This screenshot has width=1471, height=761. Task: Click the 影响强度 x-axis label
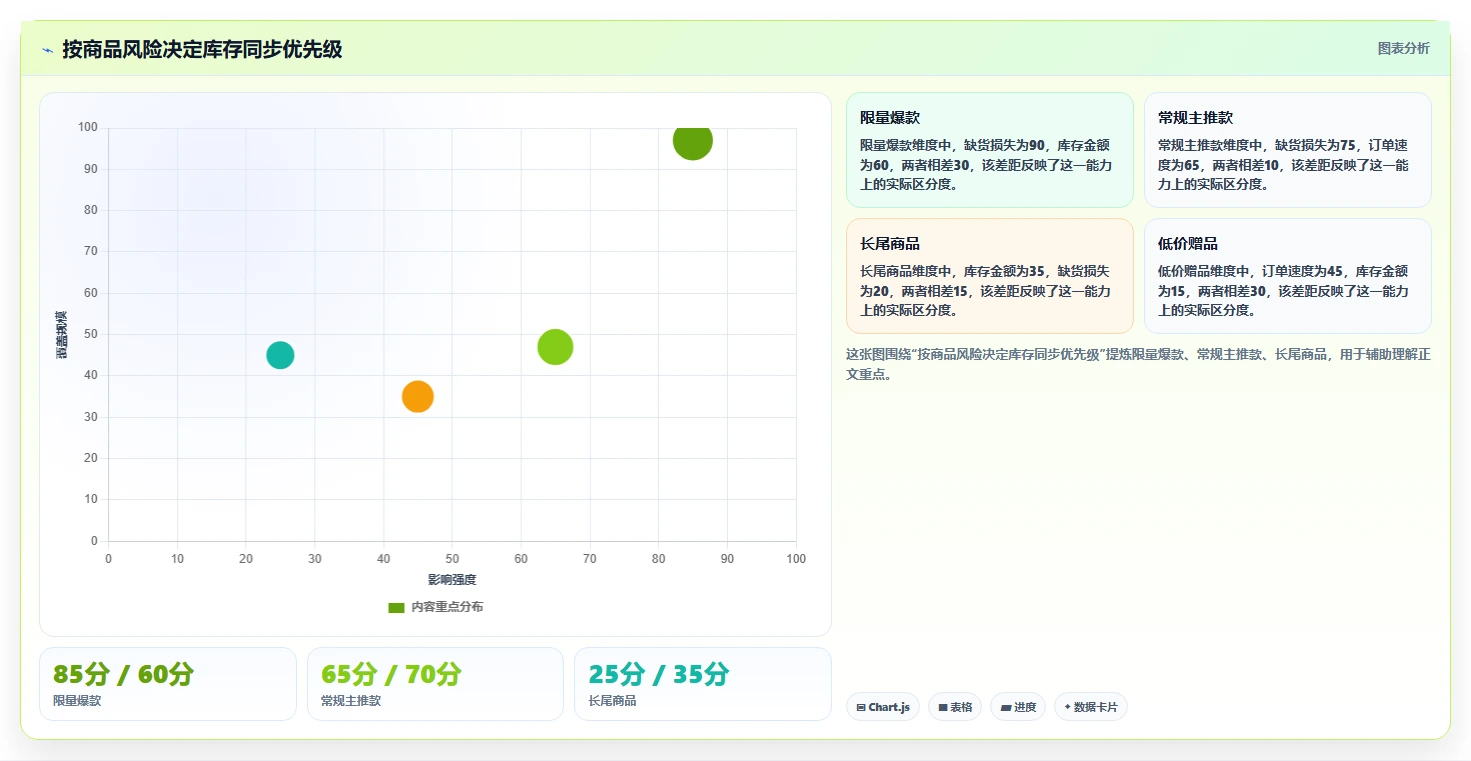(452, 580)
